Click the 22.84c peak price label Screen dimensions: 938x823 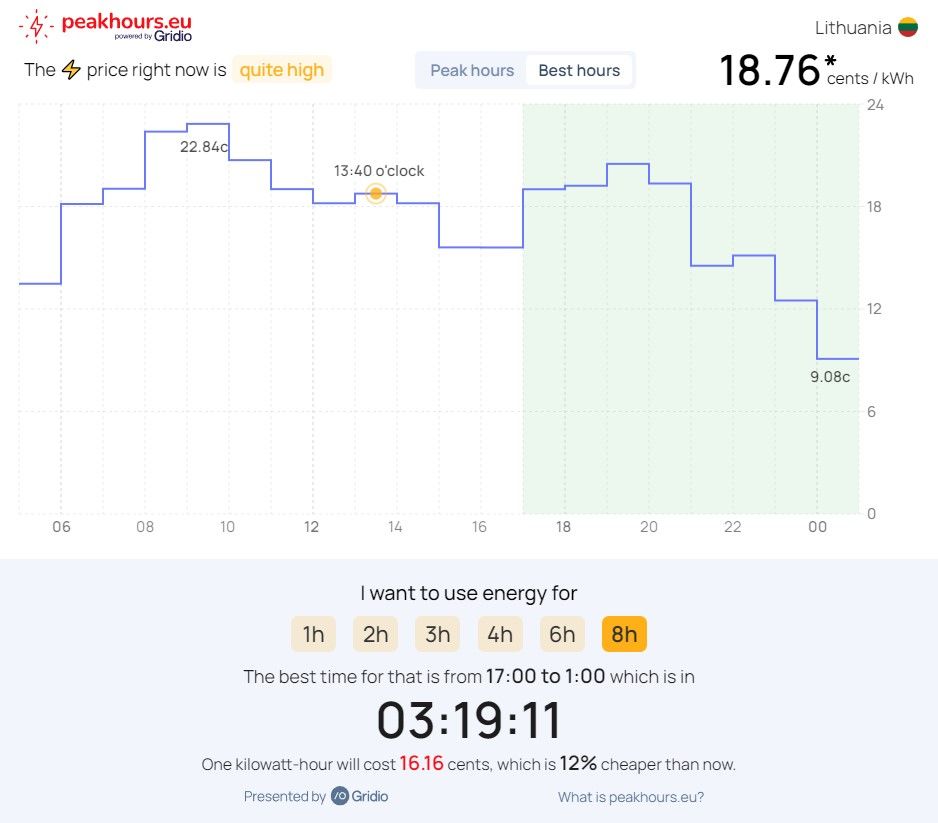click(x=204, y=147)
